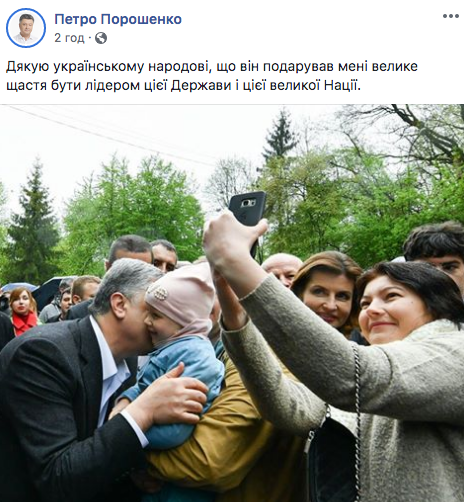Click the globe public privacy icon
Viewport: 464px width, 502px height.
101,38
